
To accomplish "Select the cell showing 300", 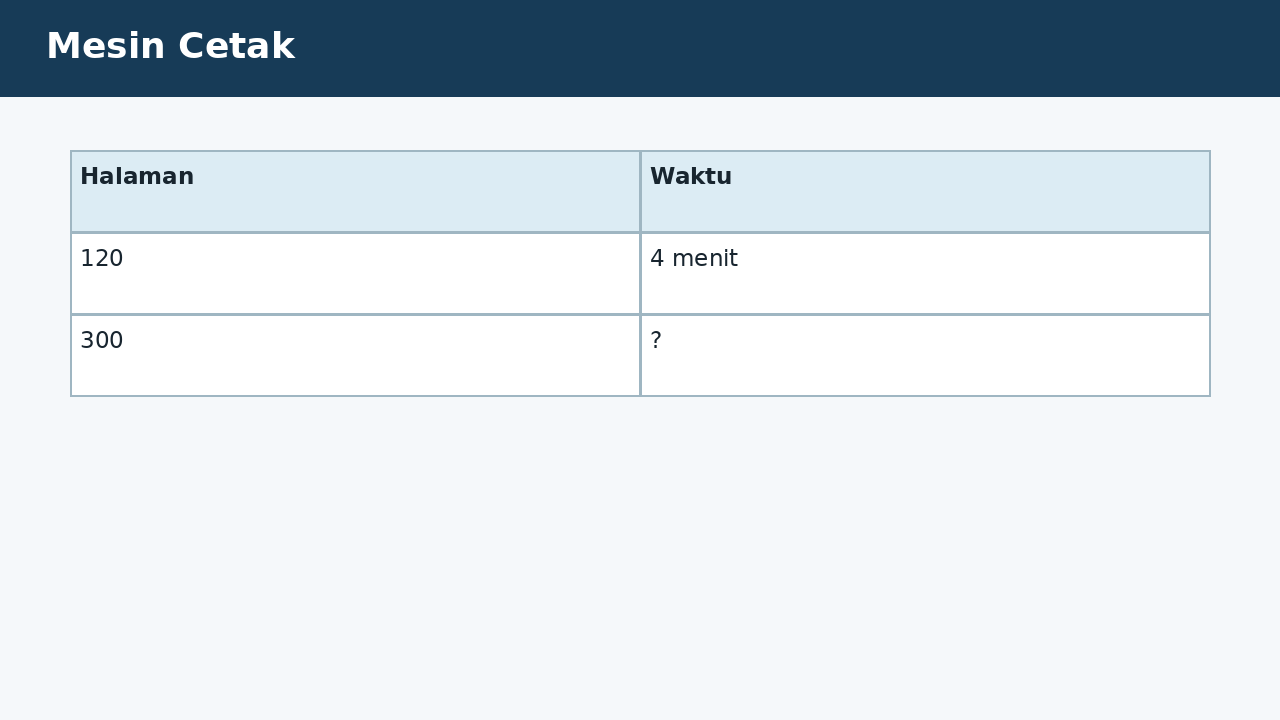I will pyautogui.click(x=355, y=355).
